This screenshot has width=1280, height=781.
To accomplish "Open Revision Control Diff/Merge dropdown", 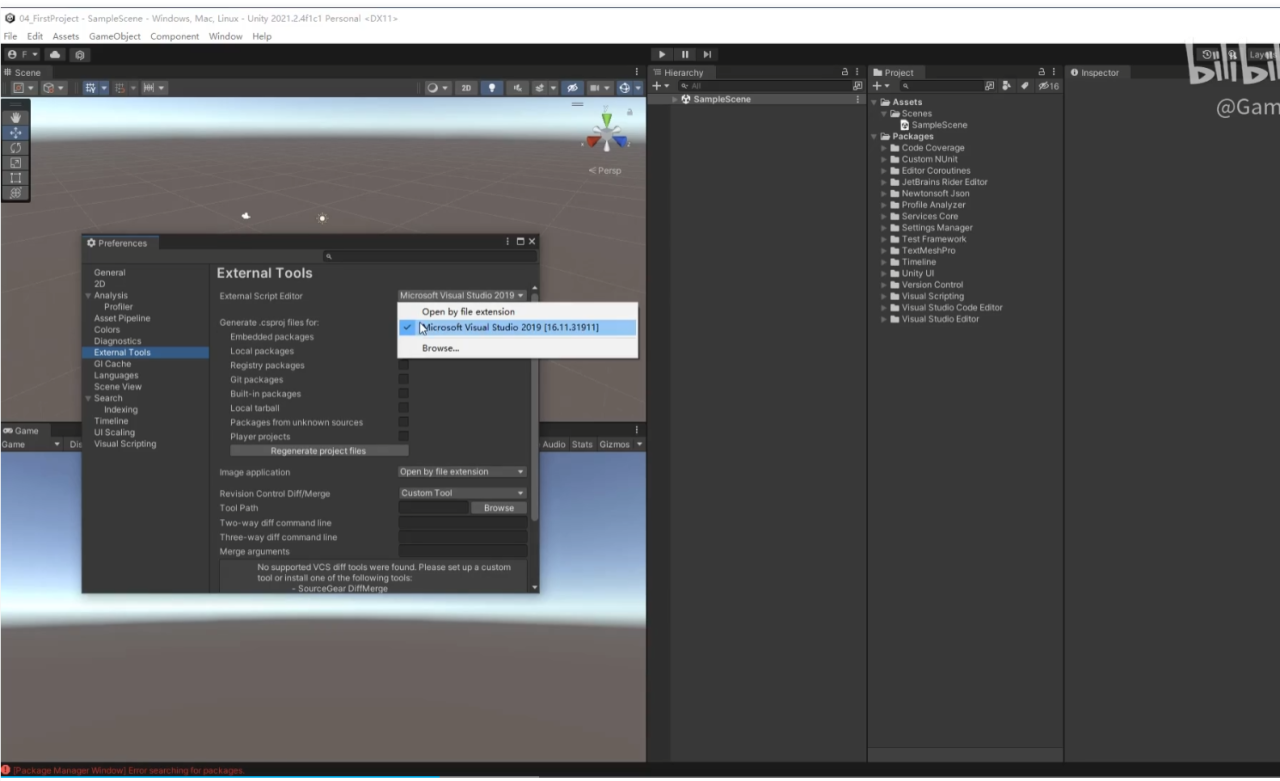I will coord(462,493).
